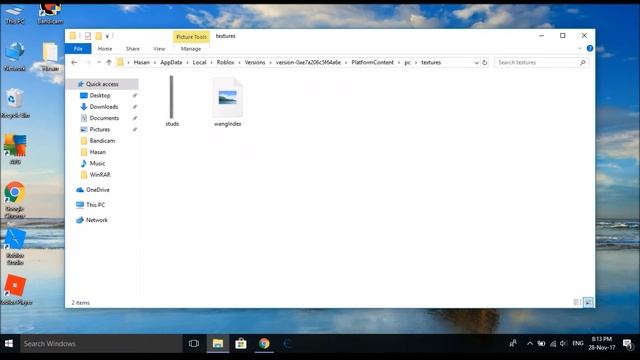The image size is (640, 360).
Task: Select the Picture Tools contextual tab
Action: pos(191,37)
